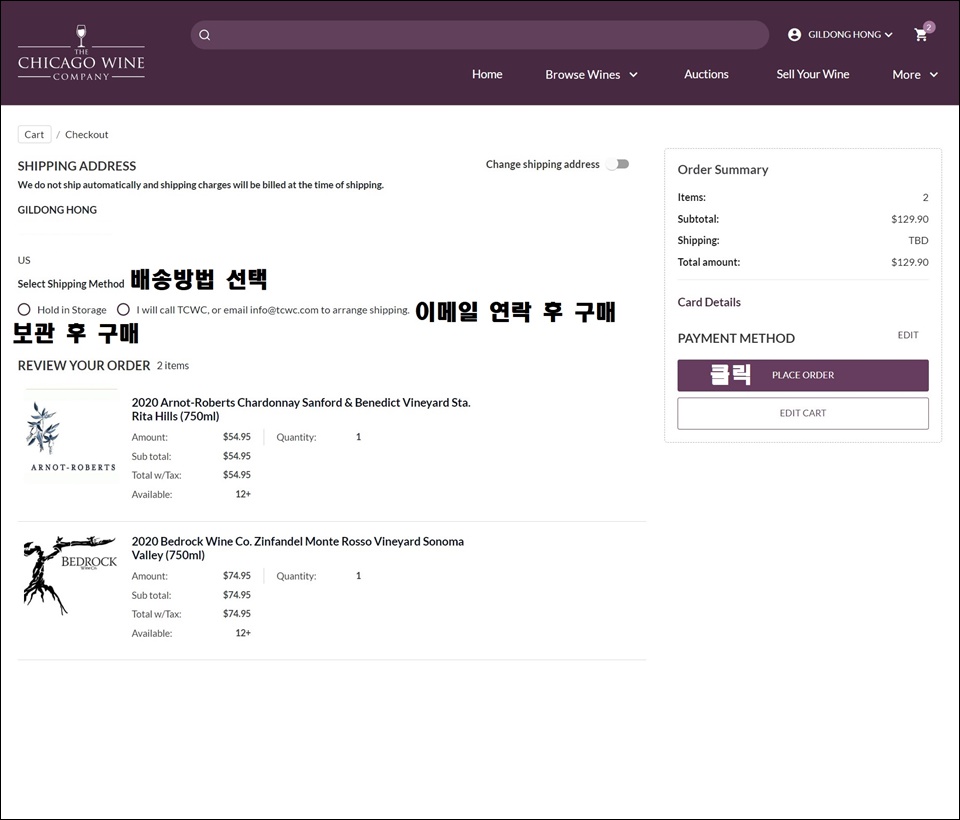Click EDIT next to Payment Method

908,335
